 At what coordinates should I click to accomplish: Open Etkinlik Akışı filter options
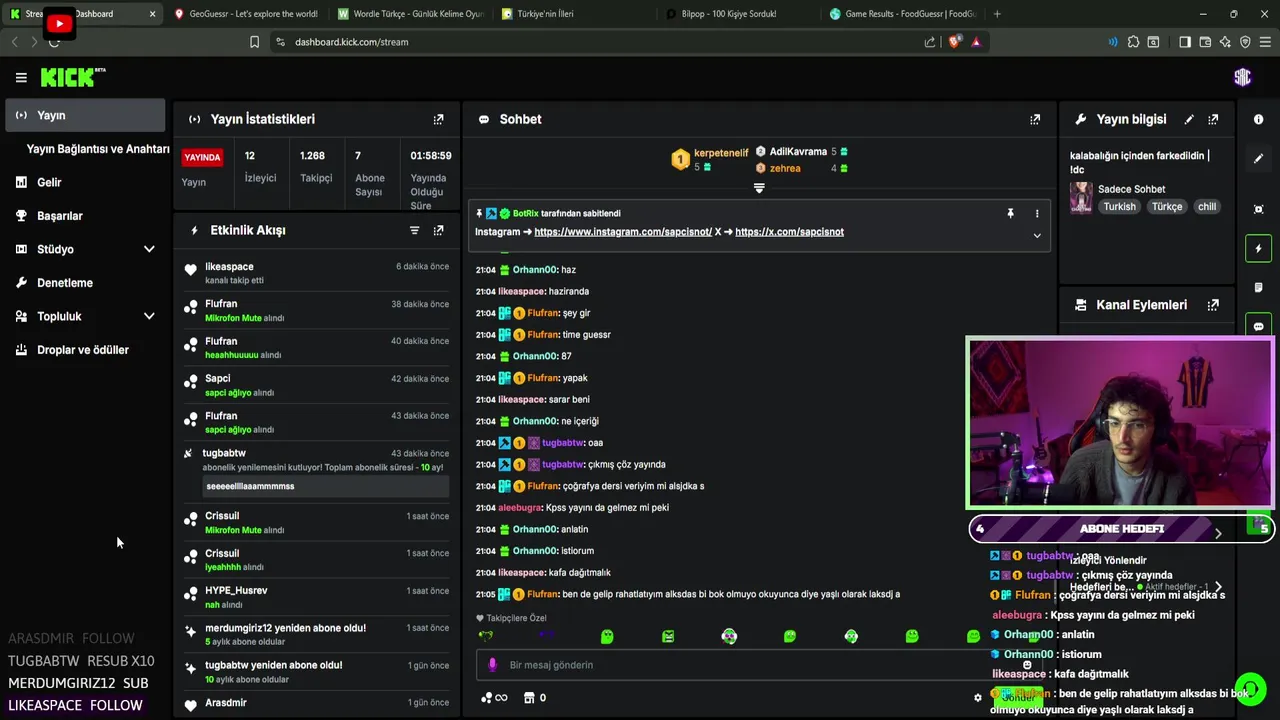click(x=414, y=230)
